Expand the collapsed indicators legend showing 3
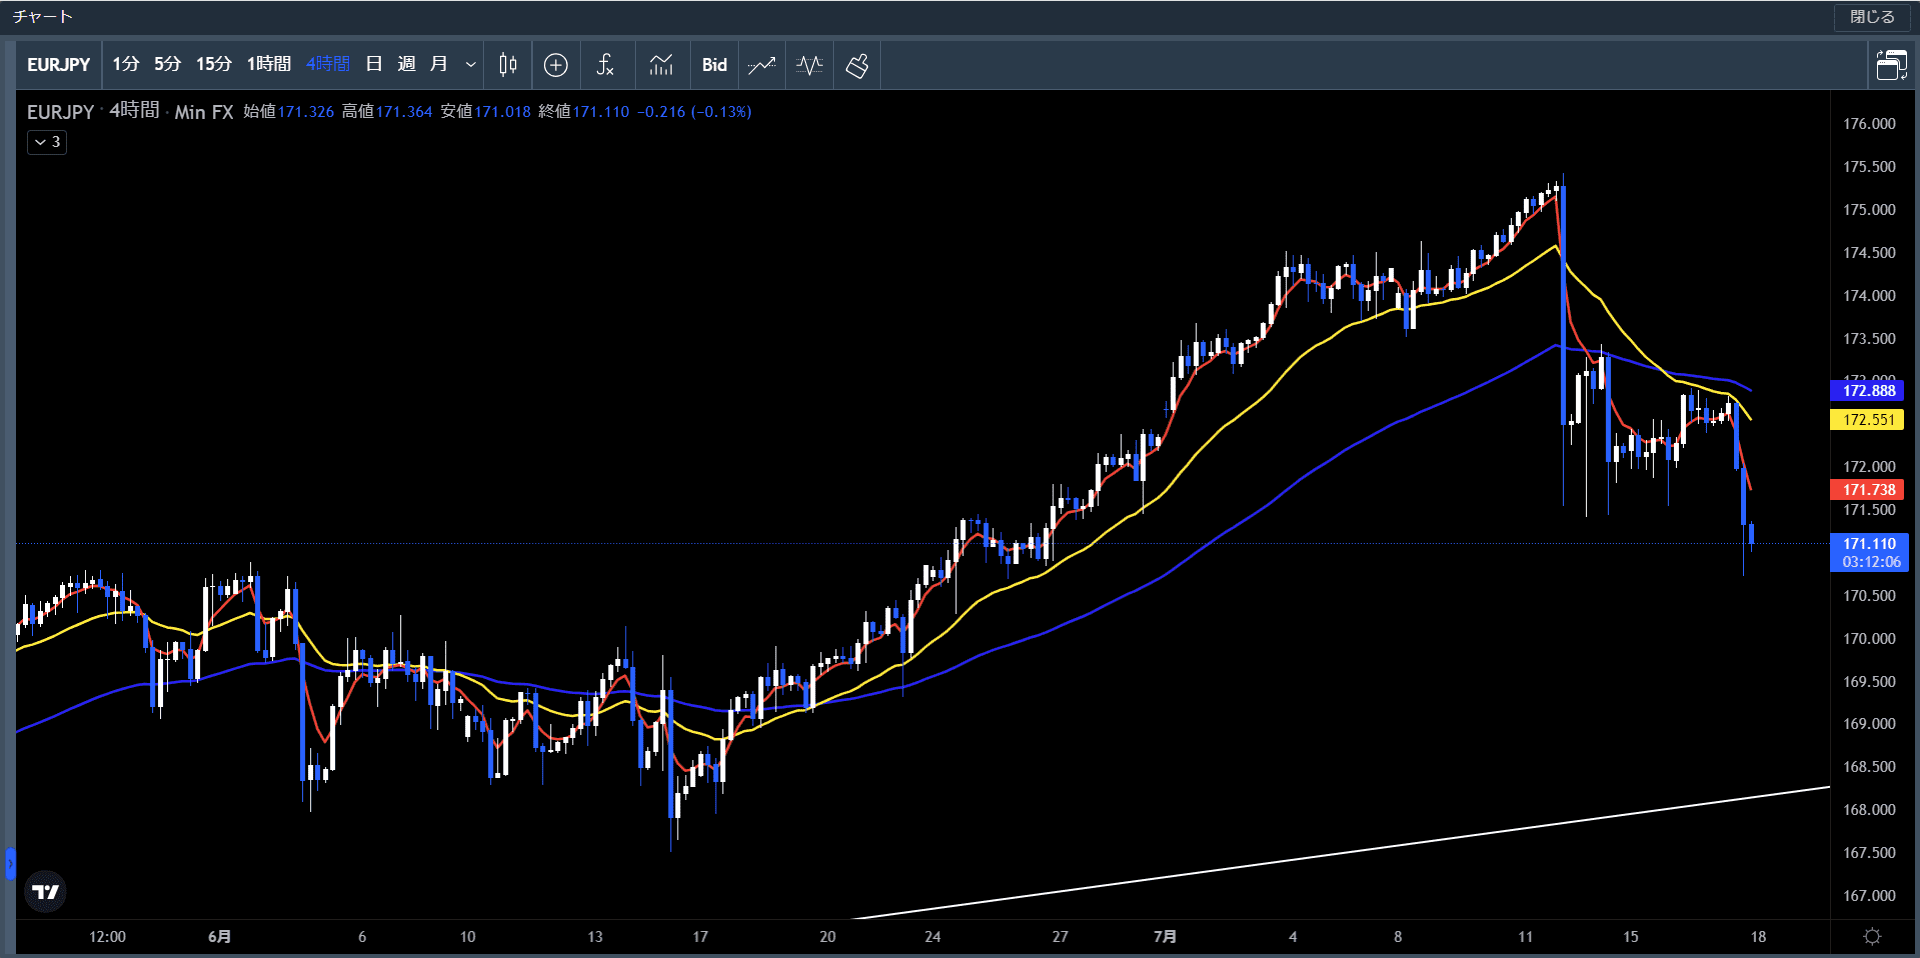1920x958 pixels. 47,142
